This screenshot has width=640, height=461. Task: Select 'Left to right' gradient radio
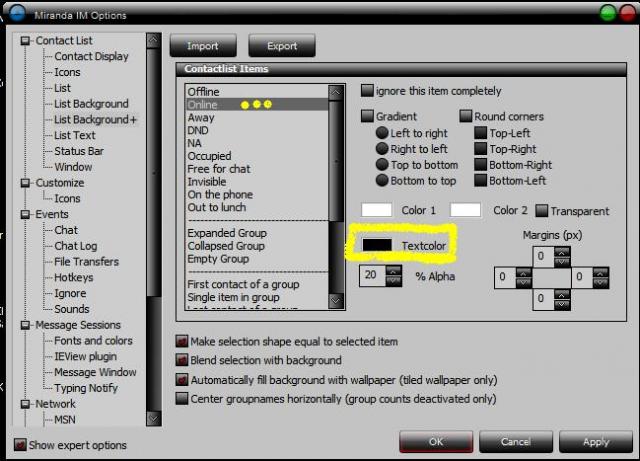[382, 133]
